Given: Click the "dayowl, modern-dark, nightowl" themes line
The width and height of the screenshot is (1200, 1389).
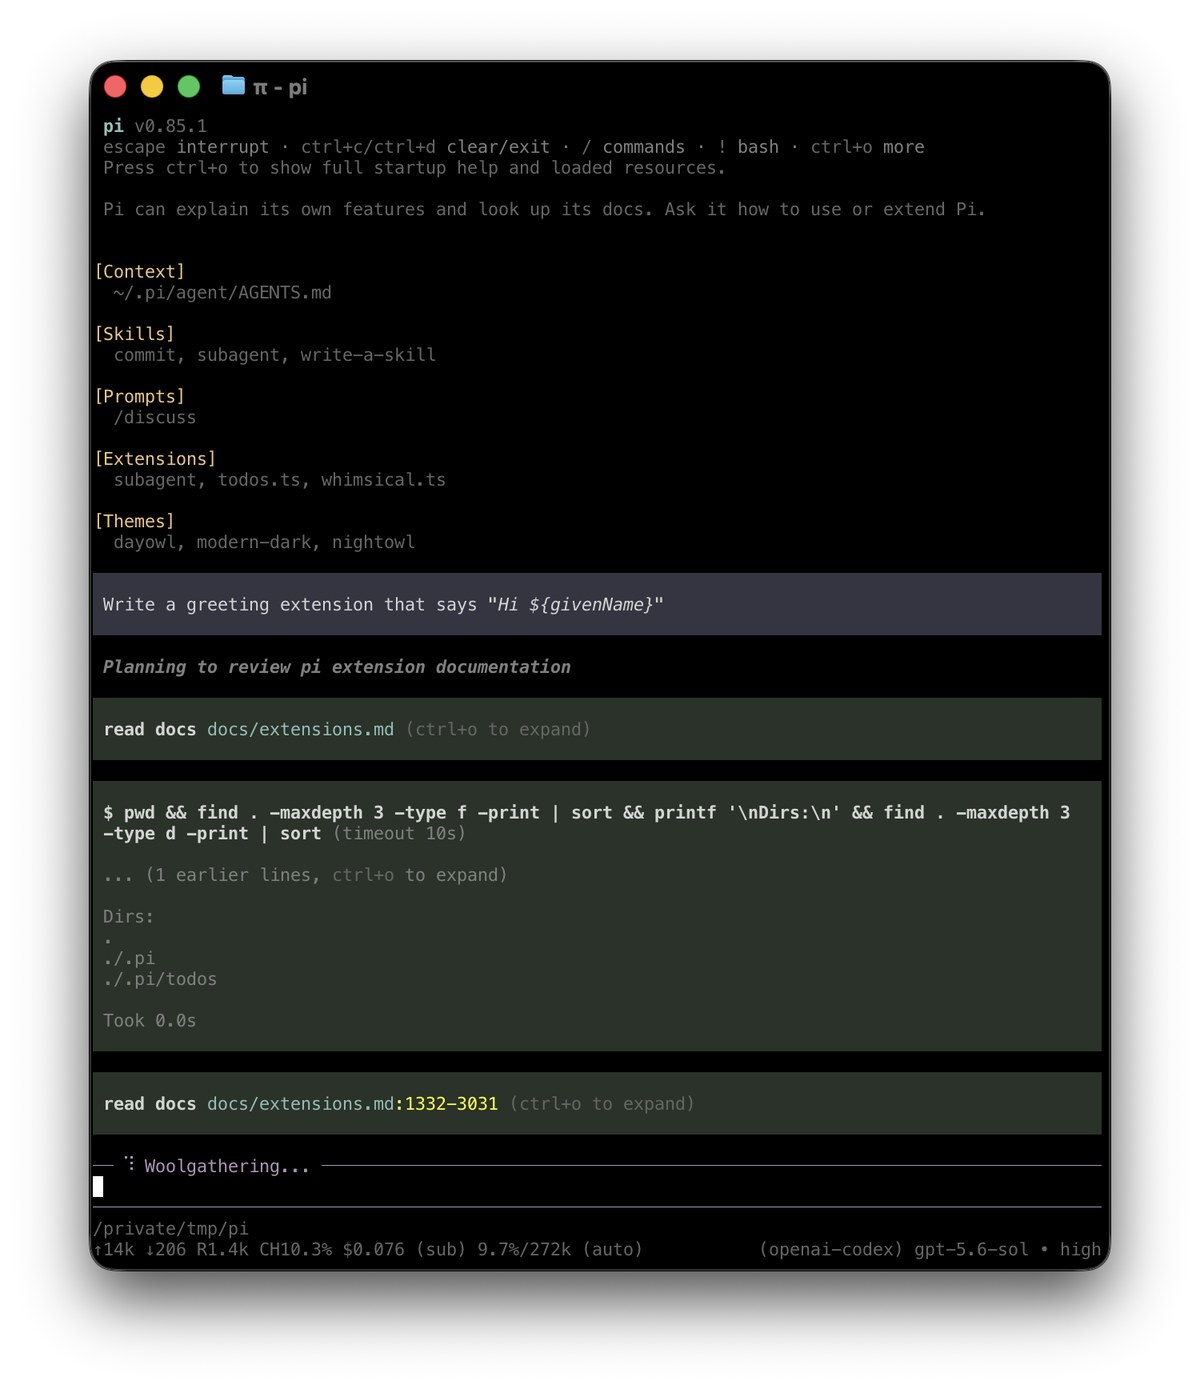Looking at the screenshot, I should (264, 543).
